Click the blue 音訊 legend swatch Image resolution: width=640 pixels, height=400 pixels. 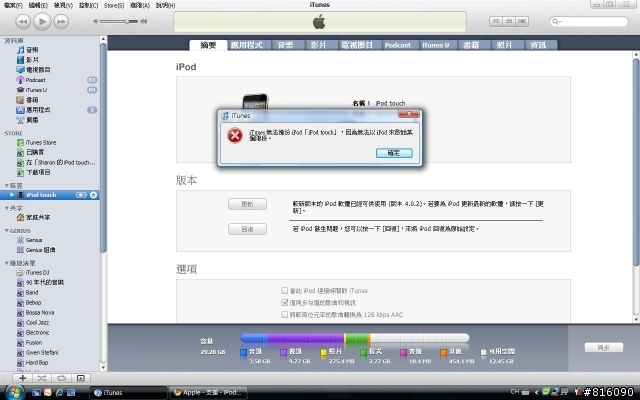[244, 353]
